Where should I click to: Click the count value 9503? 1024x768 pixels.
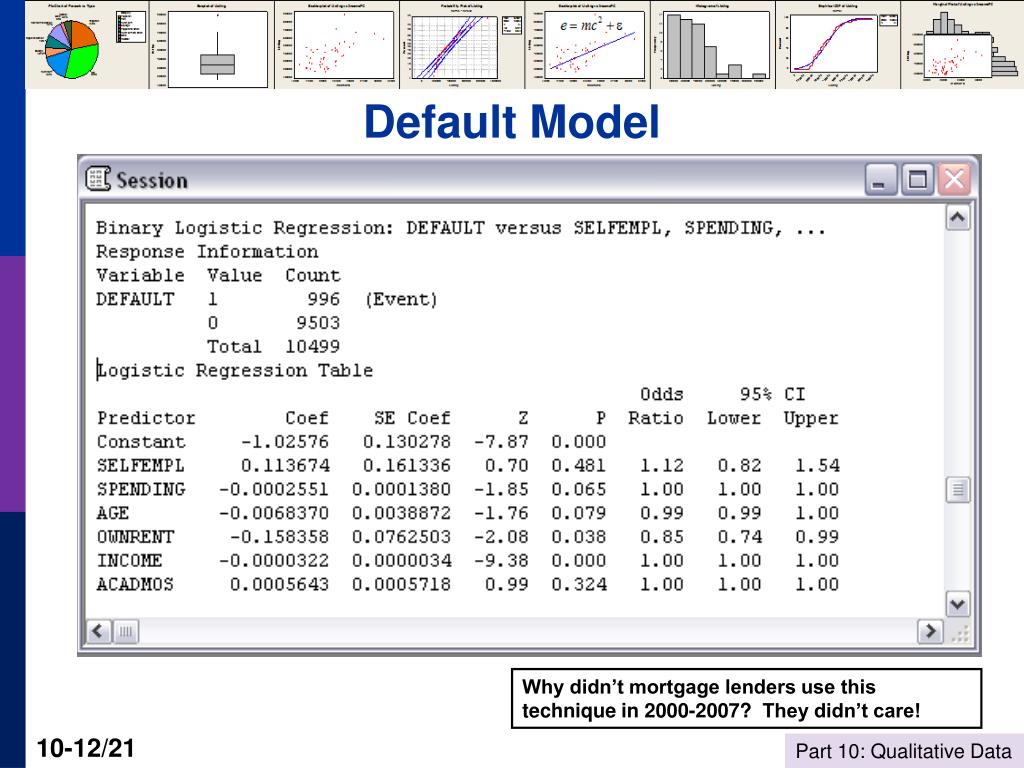(318, 323)
